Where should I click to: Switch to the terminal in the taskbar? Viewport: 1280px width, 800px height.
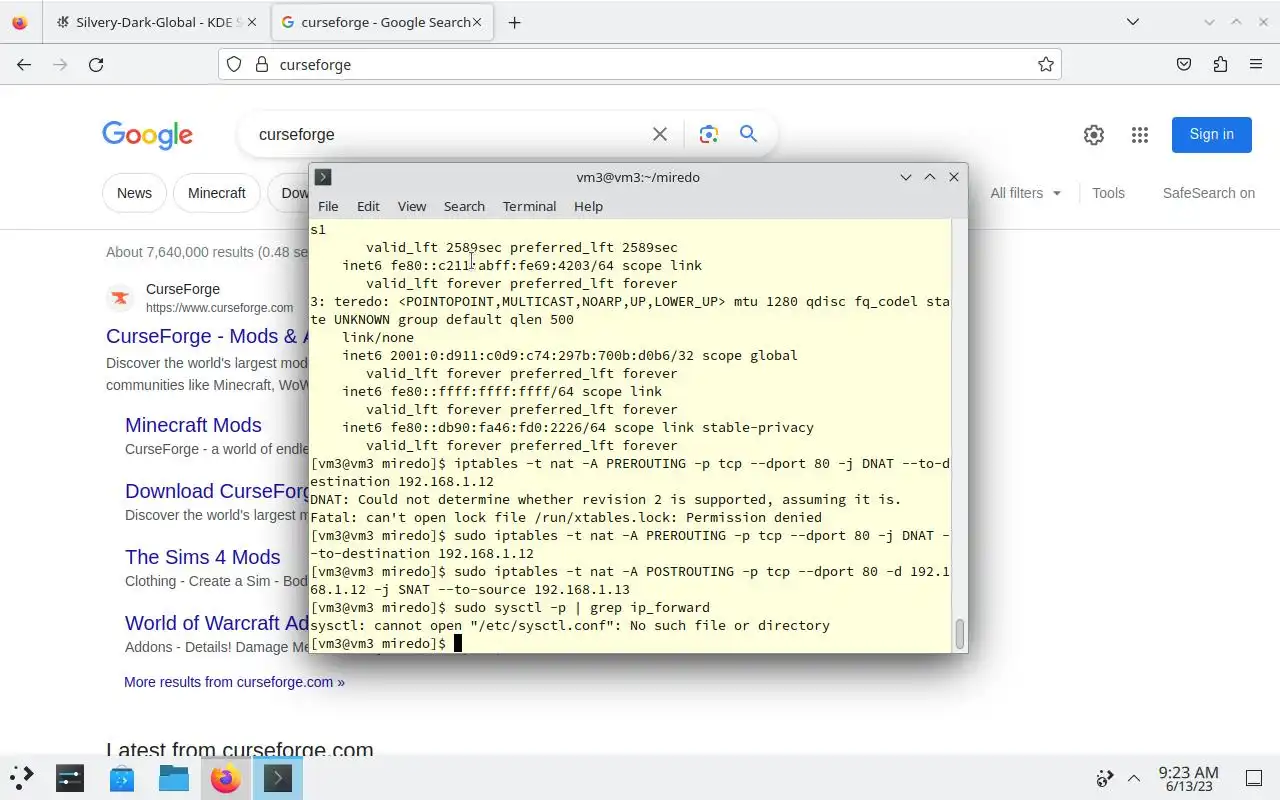[x=278, y=777]
